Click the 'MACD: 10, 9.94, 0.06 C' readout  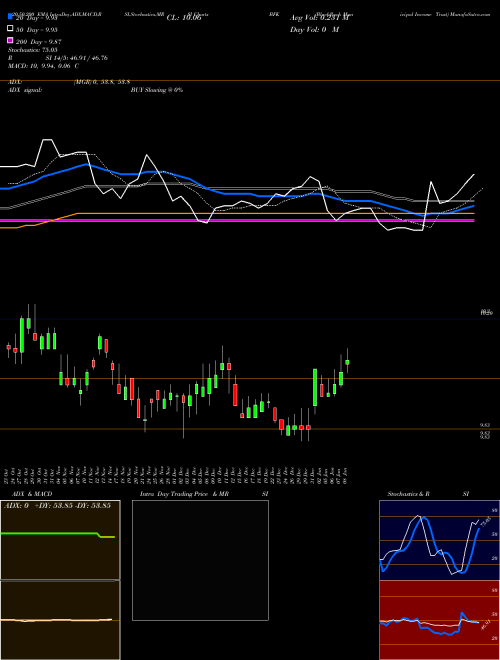click(x=43, y=66)
